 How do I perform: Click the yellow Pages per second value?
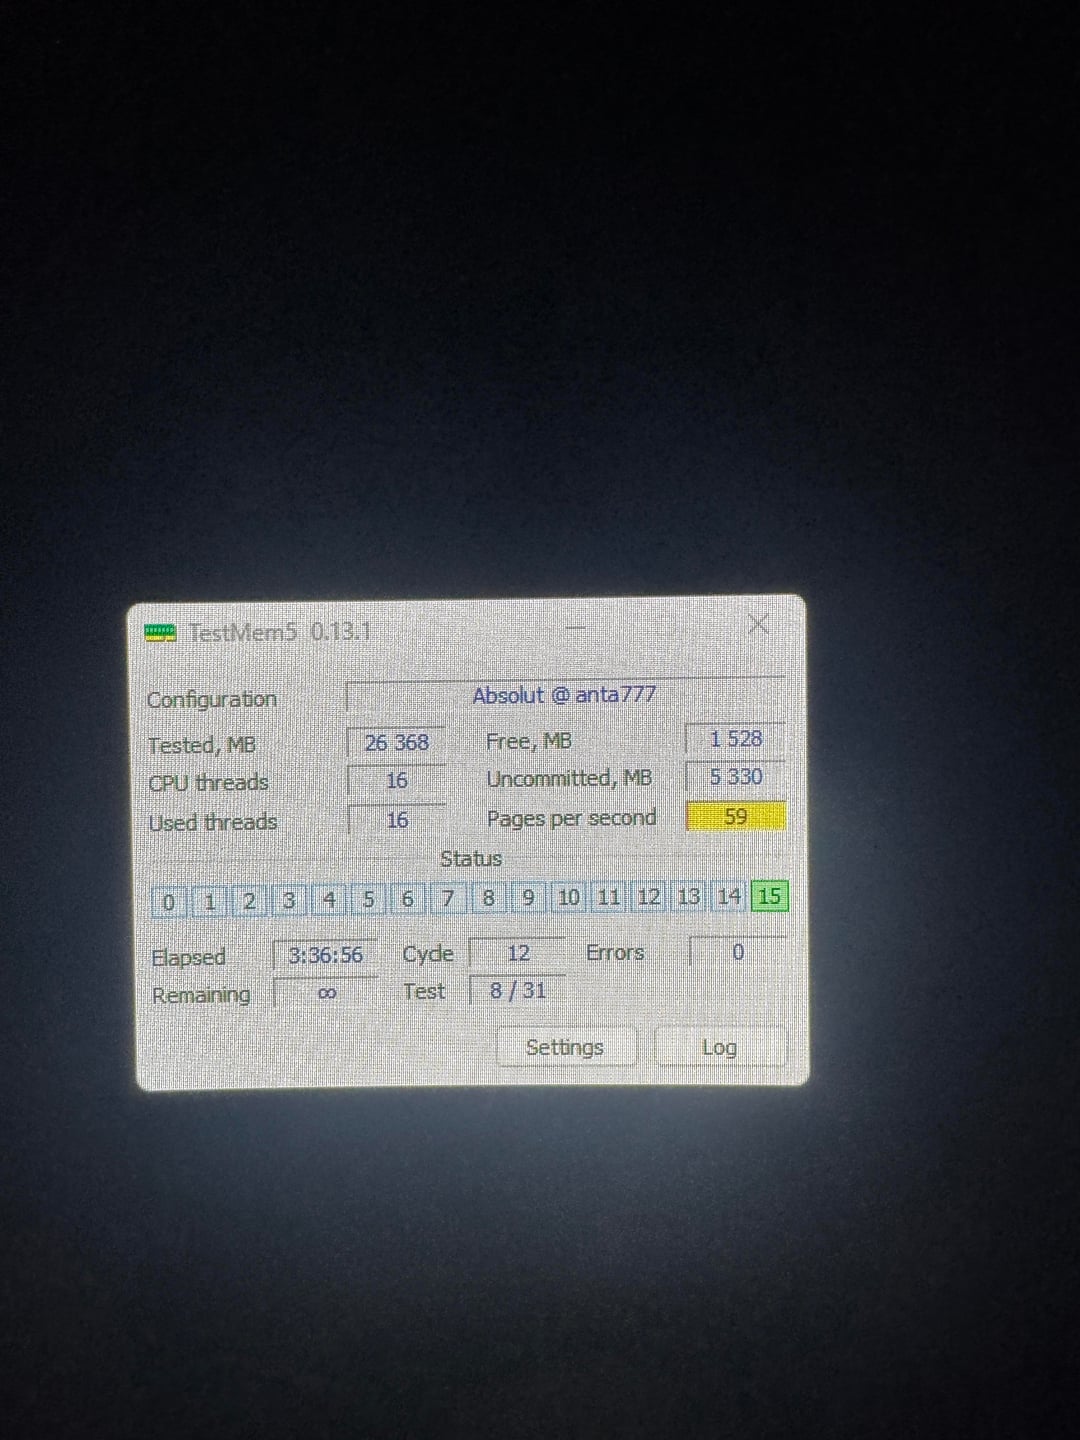(735, 817)
